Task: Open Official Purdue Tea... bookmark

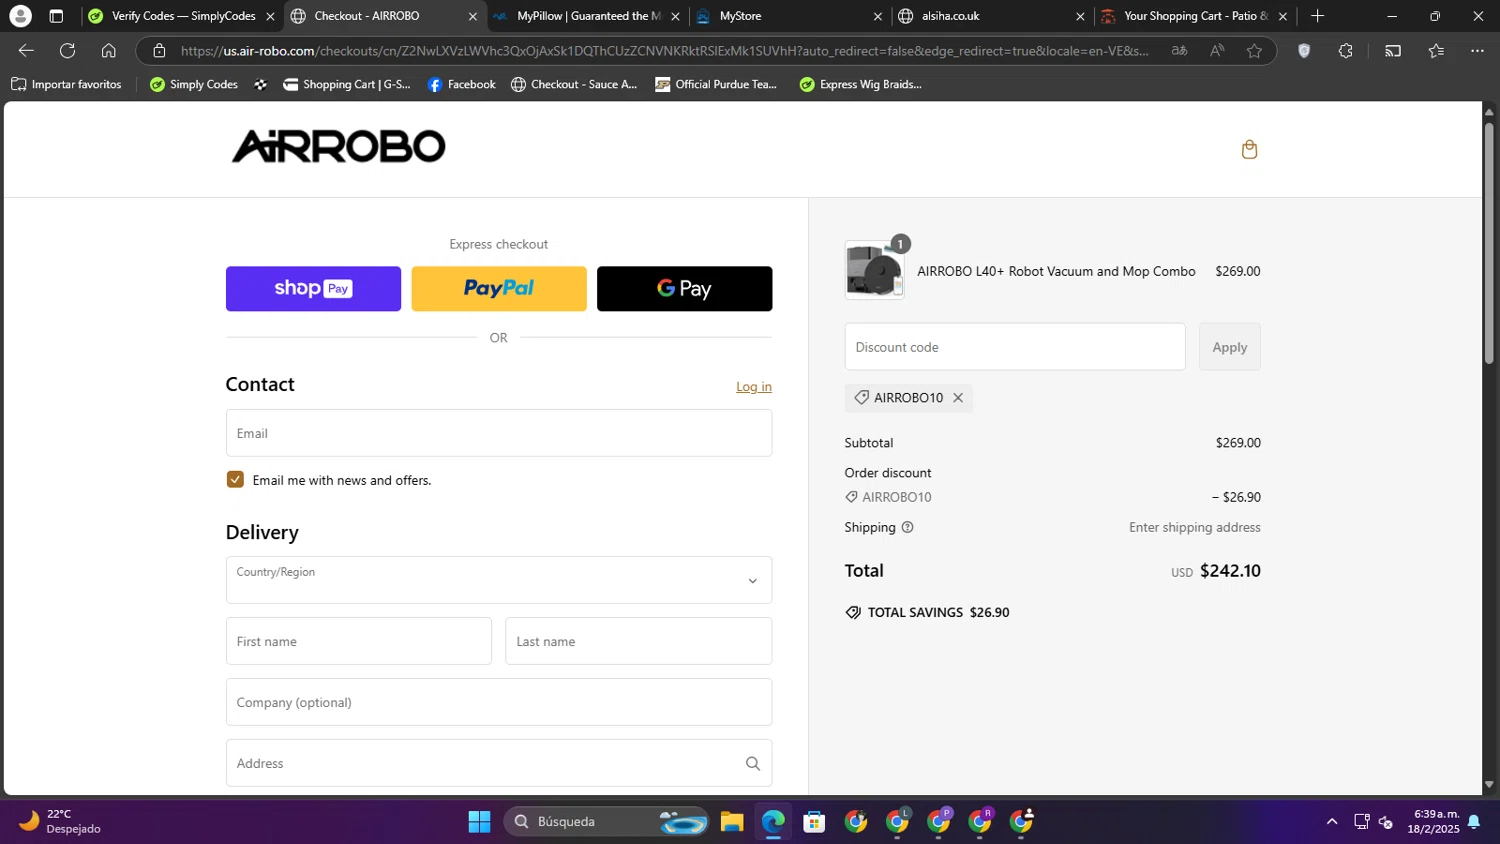Action: click(x=716, y=84)
